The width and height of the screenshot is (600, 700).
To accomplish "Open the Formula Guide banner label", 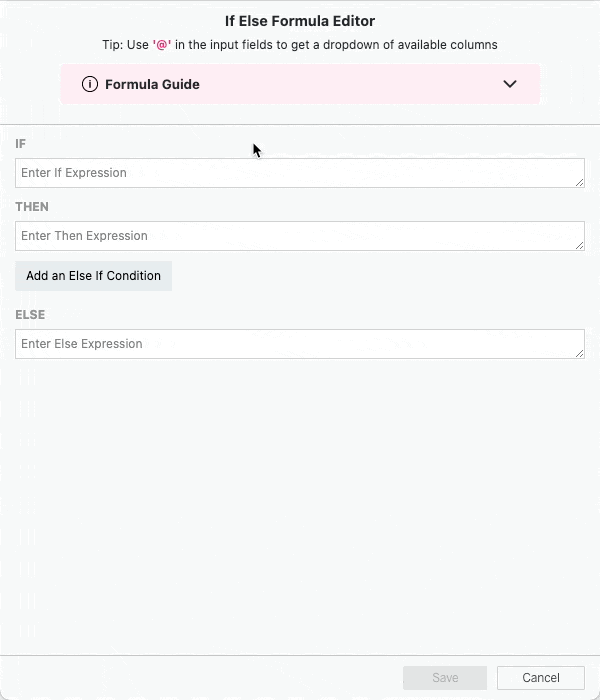I will click(x=152, y=84).
